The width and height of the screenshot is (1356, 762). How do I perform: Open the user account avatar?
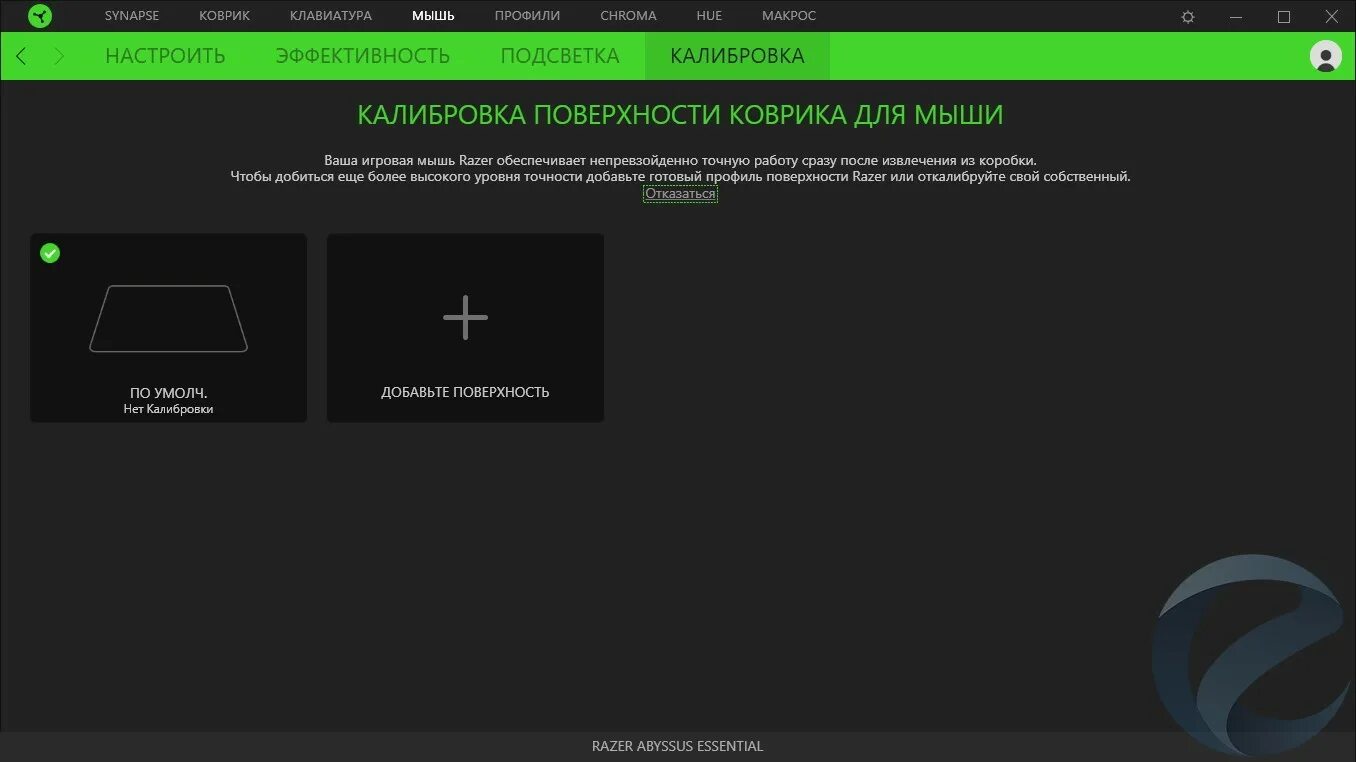point(1326,56)
